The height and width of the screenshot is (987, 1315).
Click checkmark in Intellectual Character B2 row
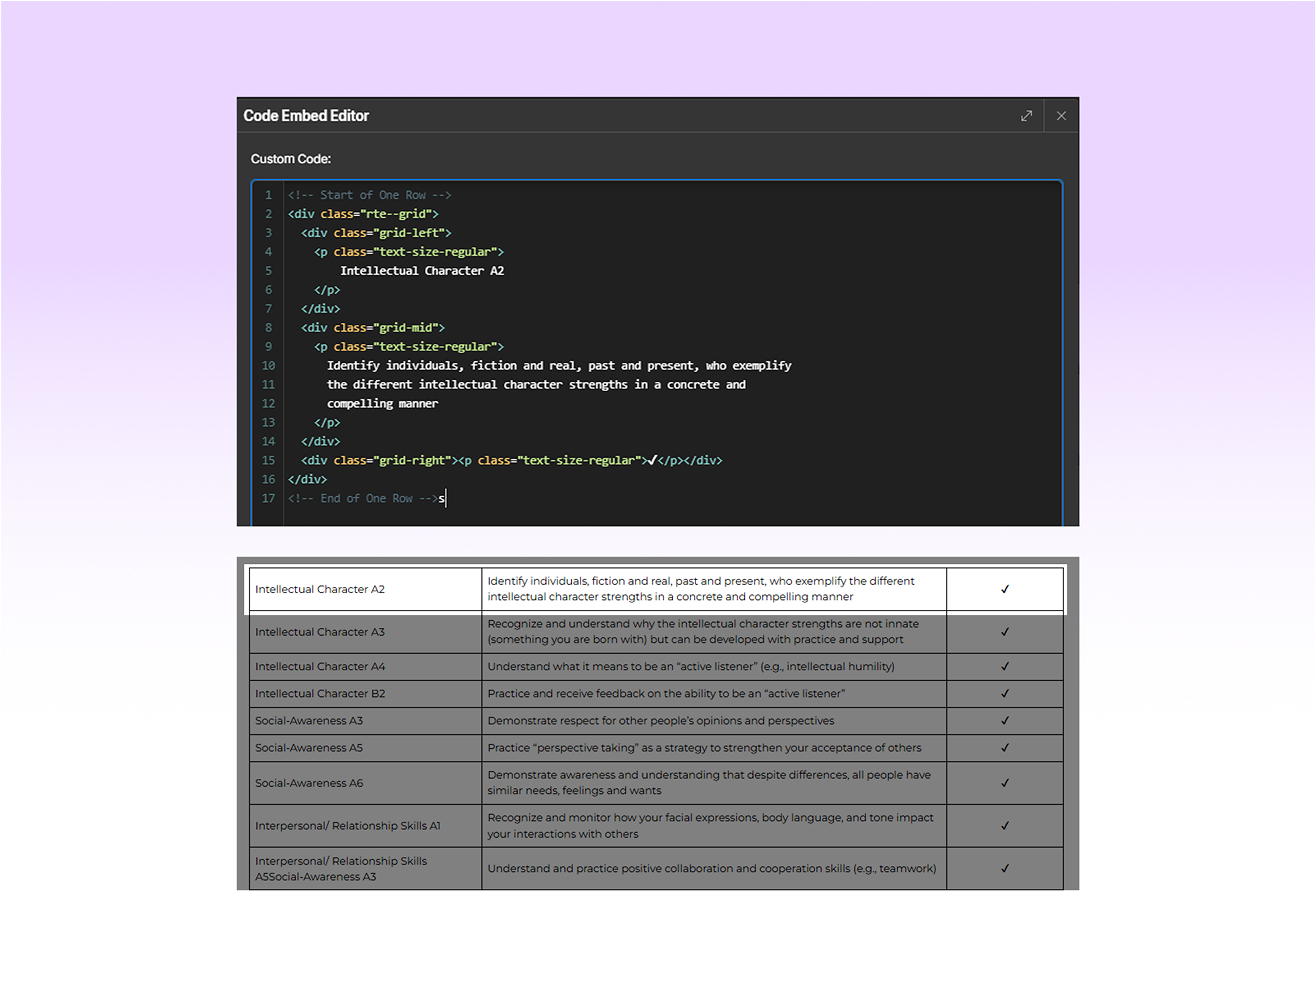[x=1005, y=693]
